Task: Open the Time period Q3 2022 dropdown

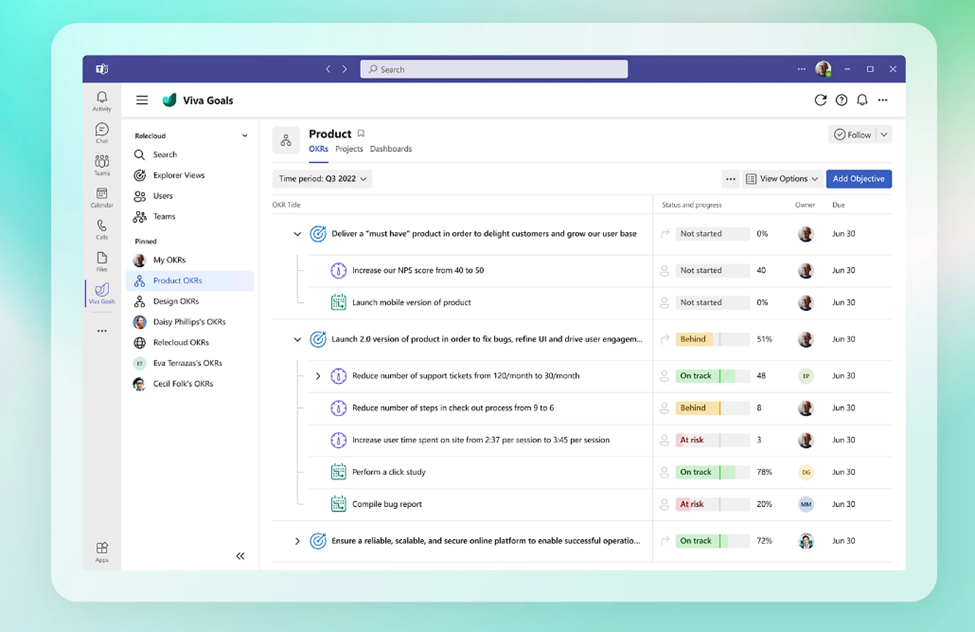Action: pos(320,177)
